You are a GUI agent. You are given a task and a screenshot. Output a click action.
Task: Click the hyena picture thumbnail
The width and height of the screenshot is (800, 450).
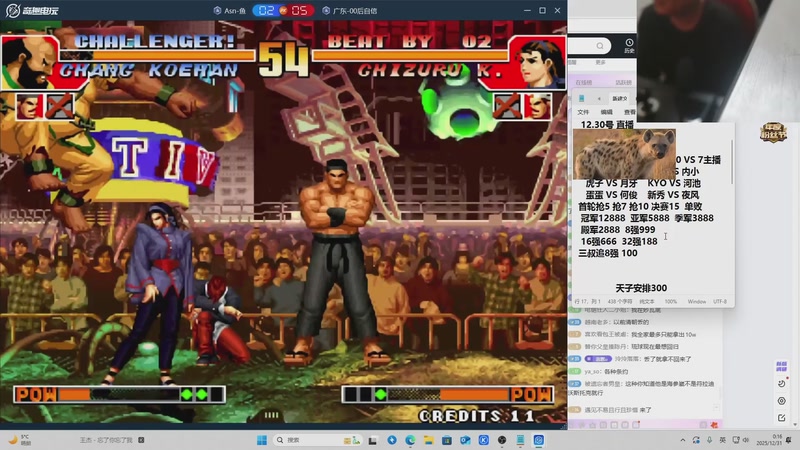click(624, 154)
